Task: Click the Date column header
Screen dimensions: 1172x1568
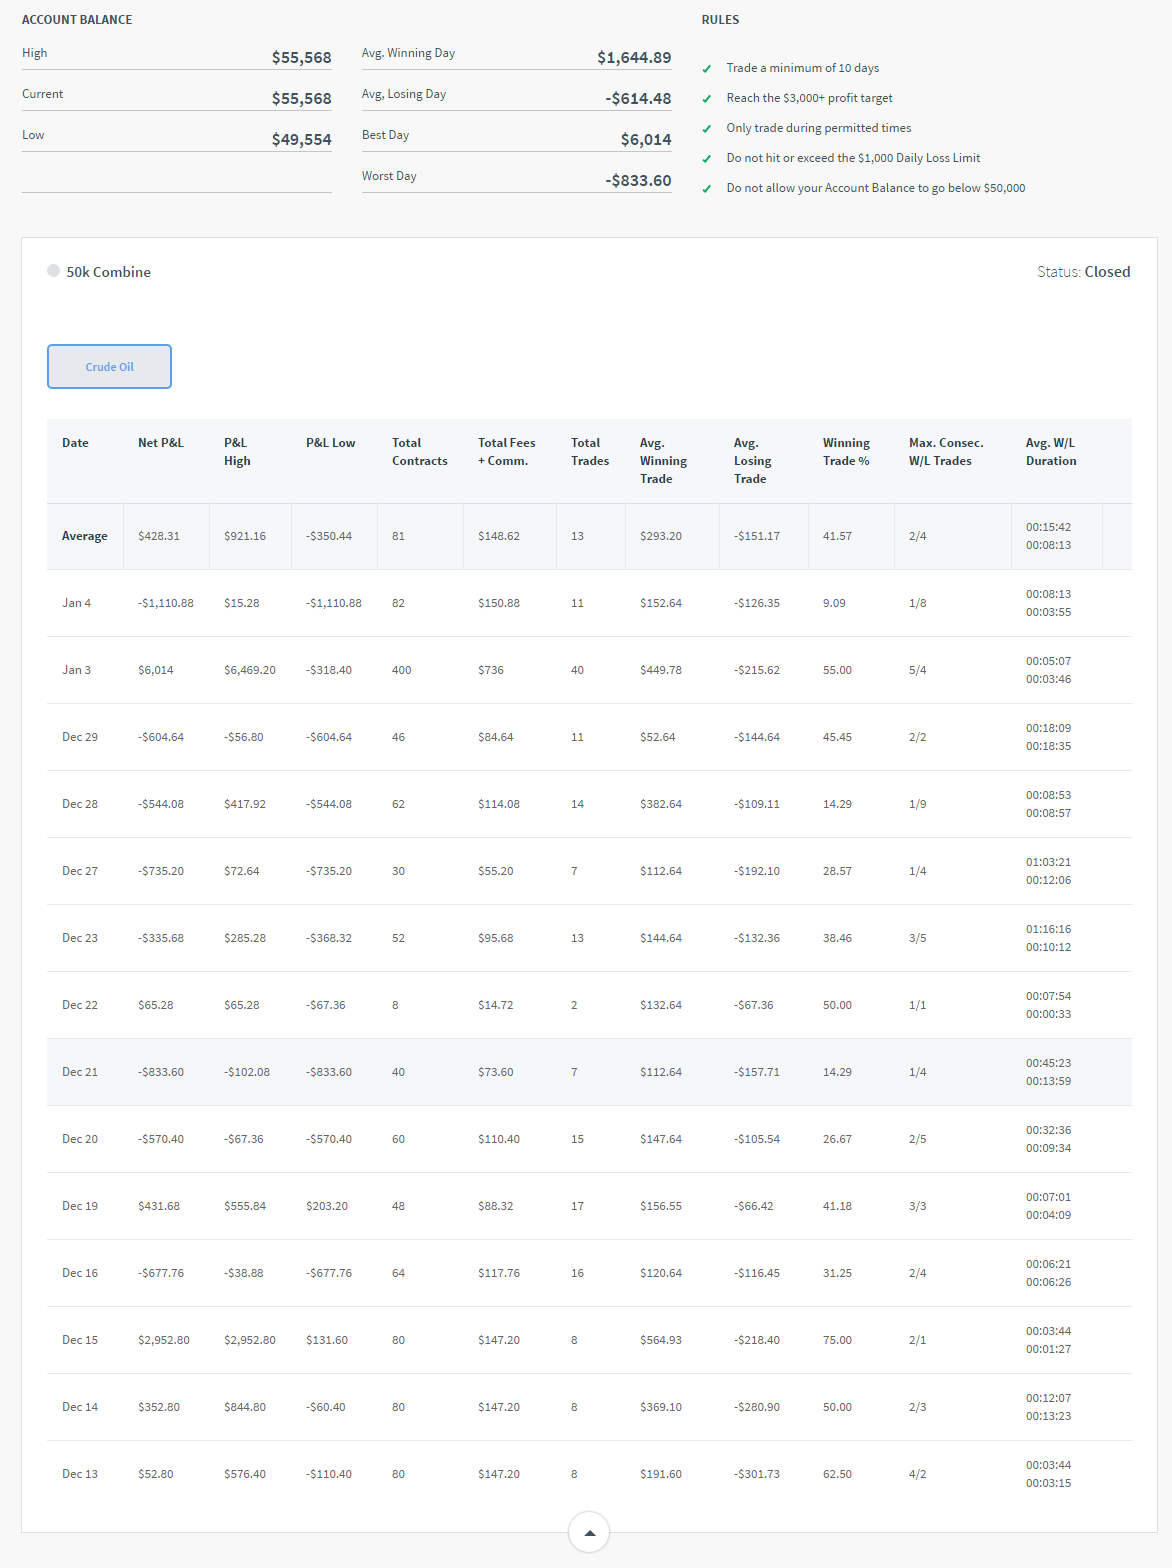Action: 75,443
